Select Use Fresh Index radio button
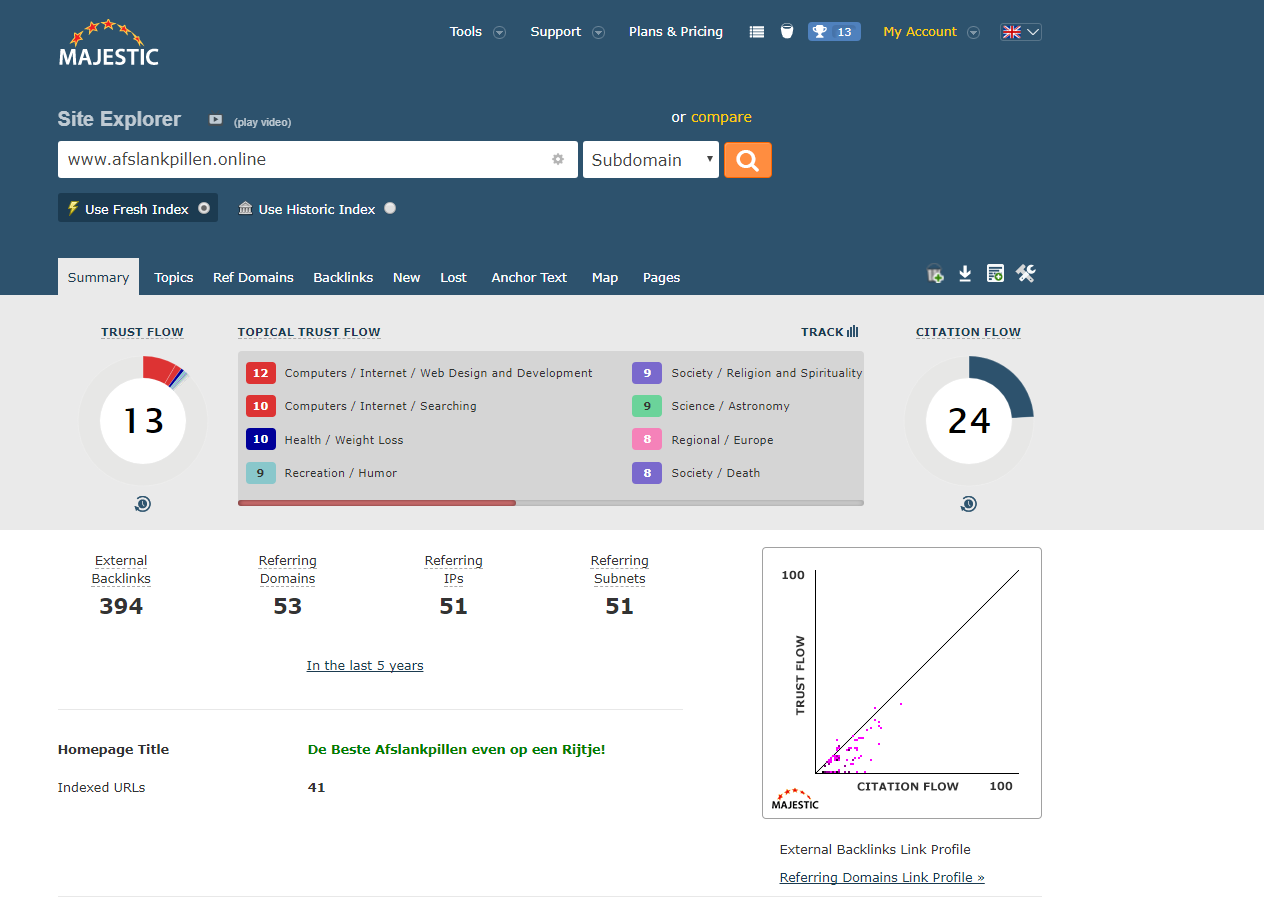The image size is (1264, 900). (204, 208)
